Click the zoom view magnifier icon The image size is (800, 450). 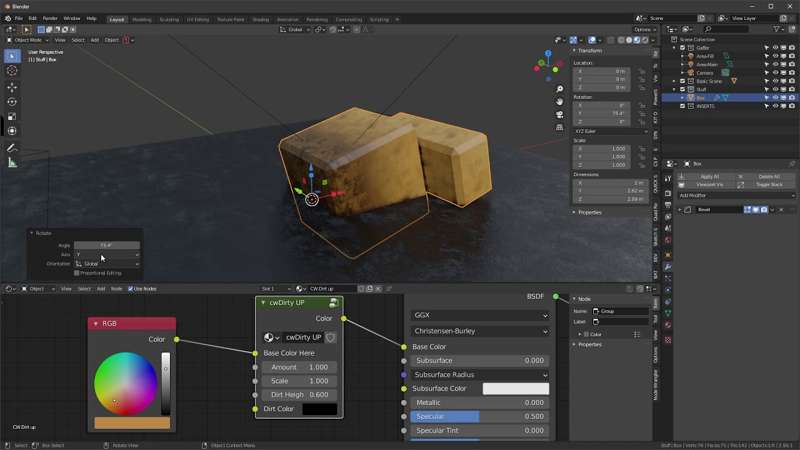pos(559,89)
